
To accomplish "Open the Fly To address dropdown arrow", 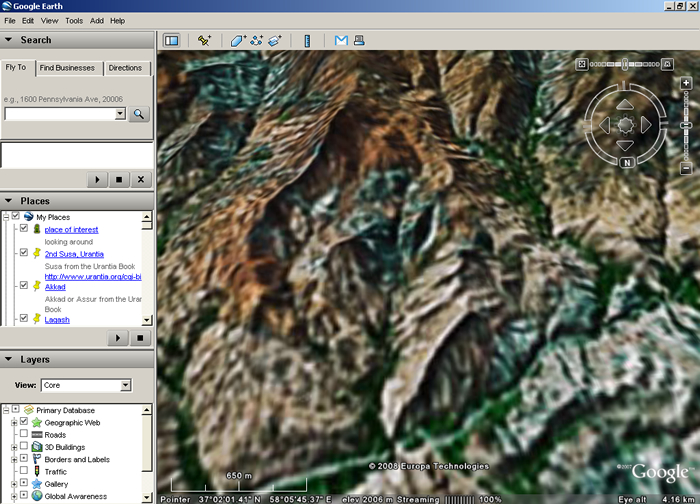I will coord(120,114).
